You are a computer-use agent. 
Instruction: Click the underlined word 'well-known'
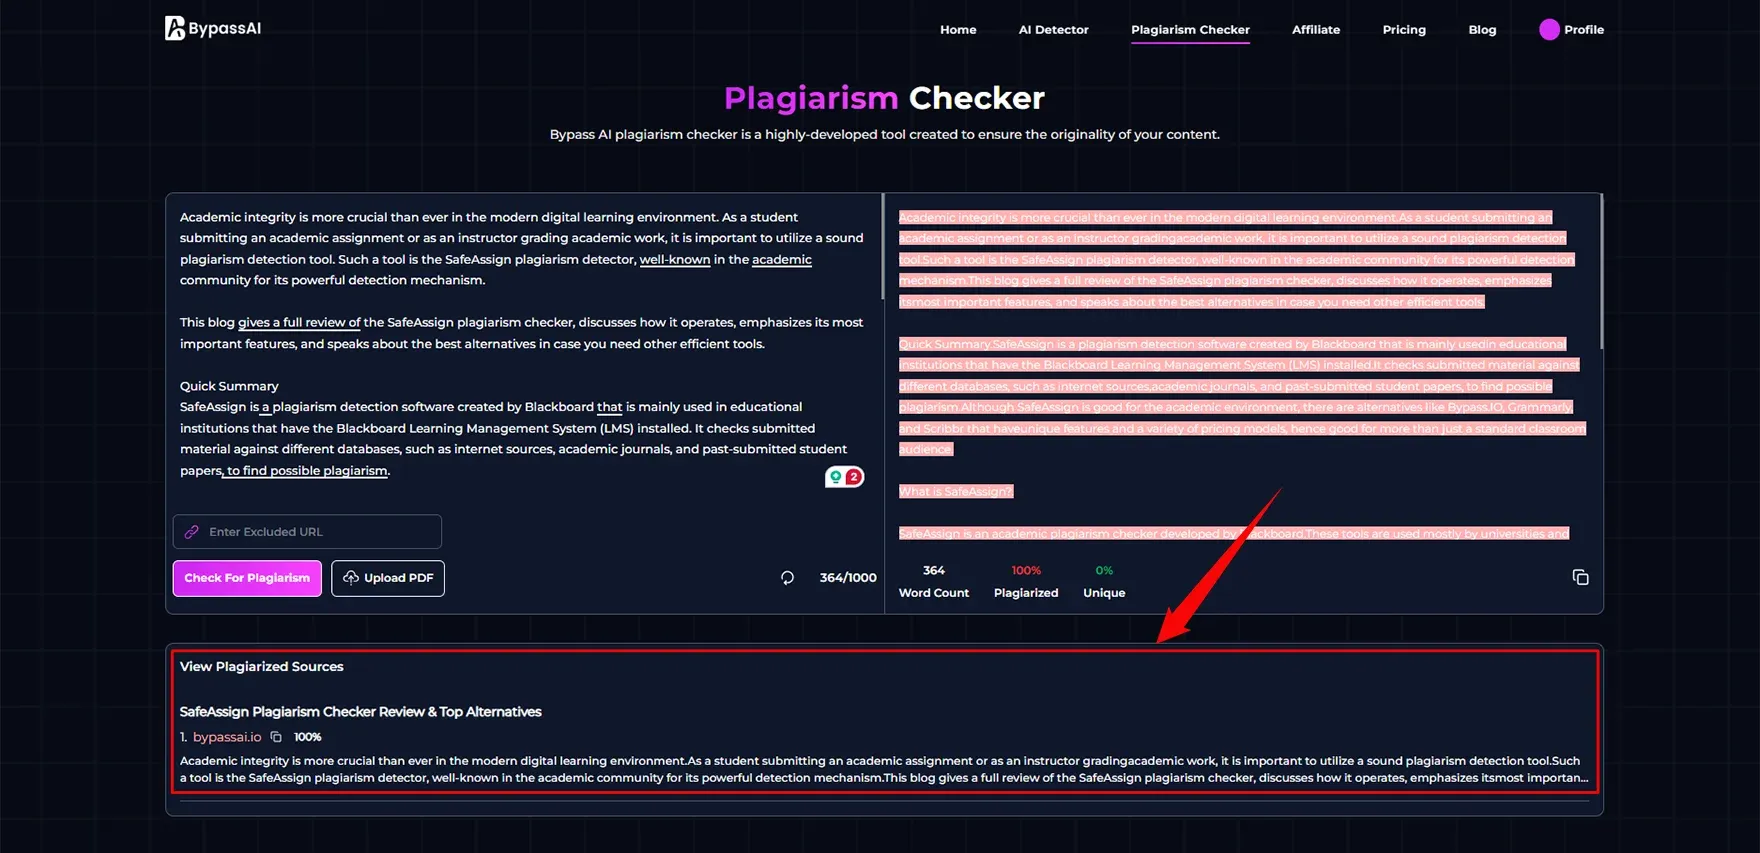tap(675, 259)
